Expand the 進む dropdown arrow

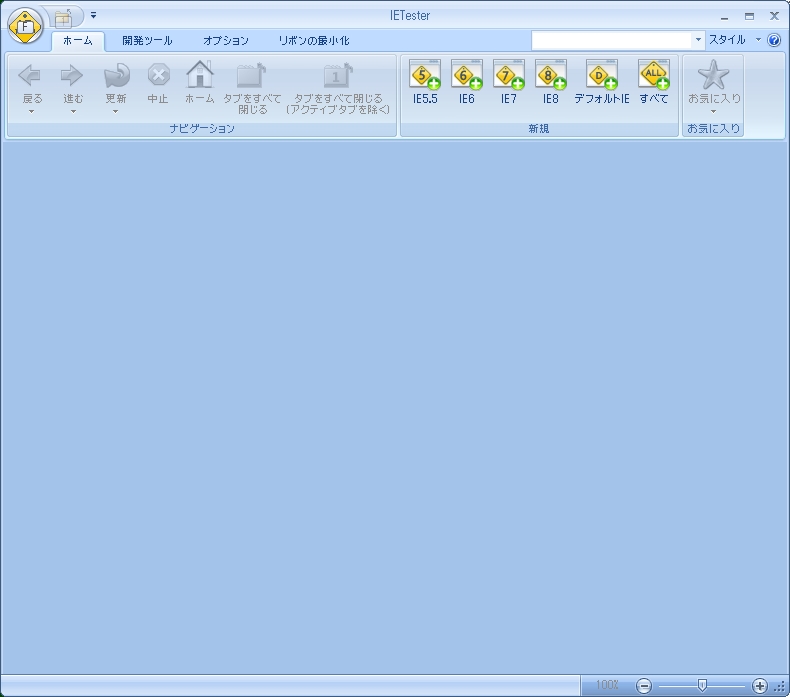click(73, 111)
